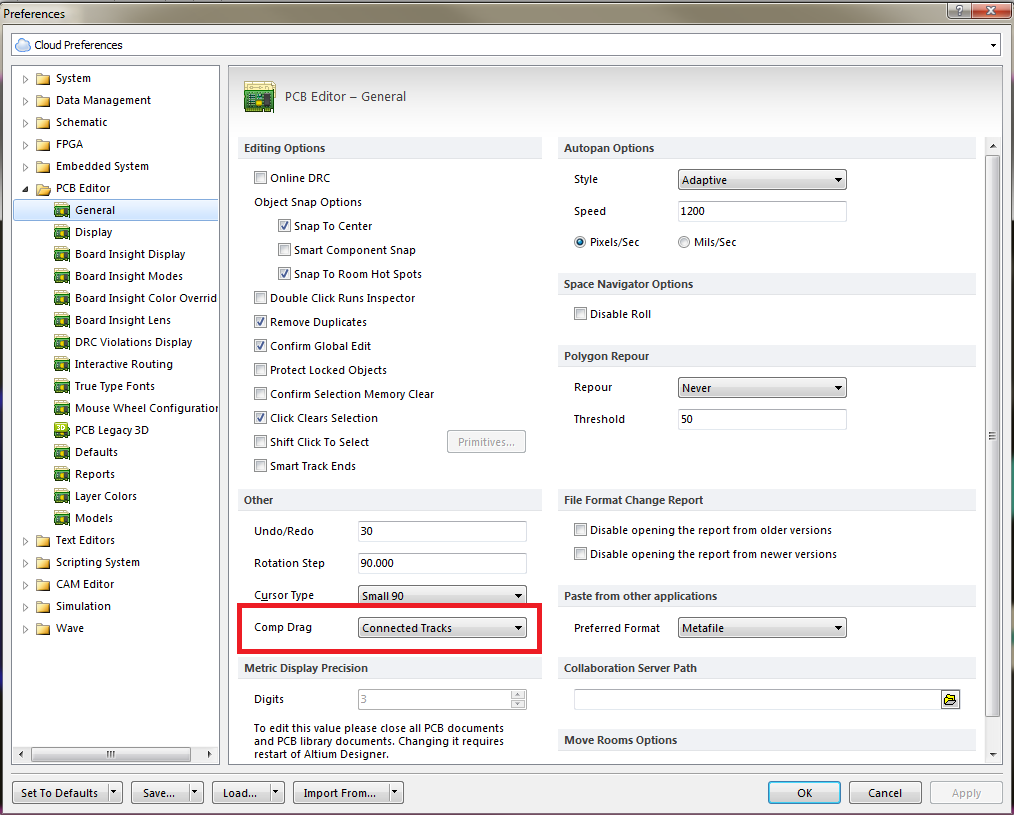Click the PCB Legacy 3D icon
The image size is (1014, 815).
[62, 429]
